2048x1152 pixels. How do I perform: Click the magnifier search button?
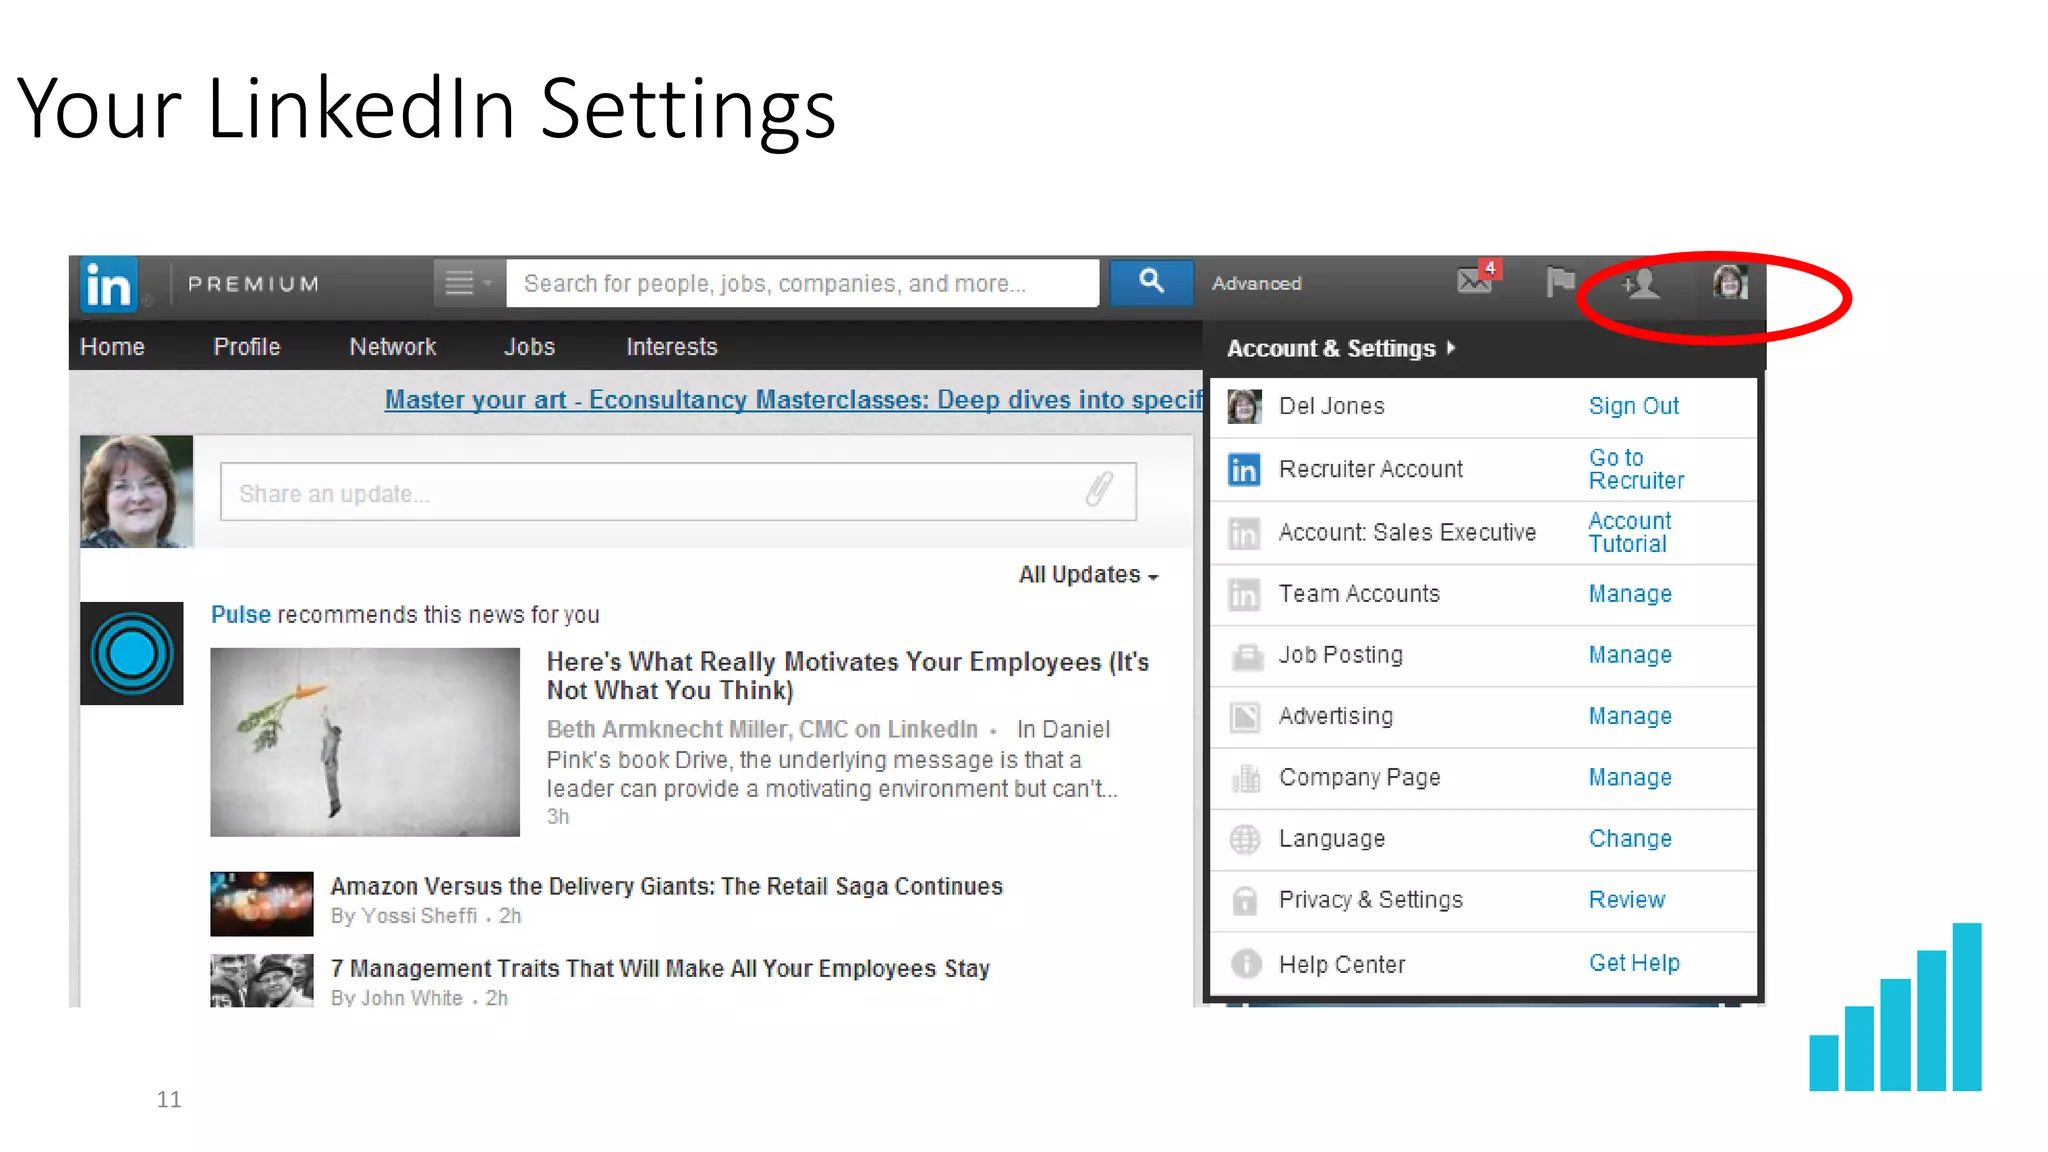click(x=1151, y=283)
